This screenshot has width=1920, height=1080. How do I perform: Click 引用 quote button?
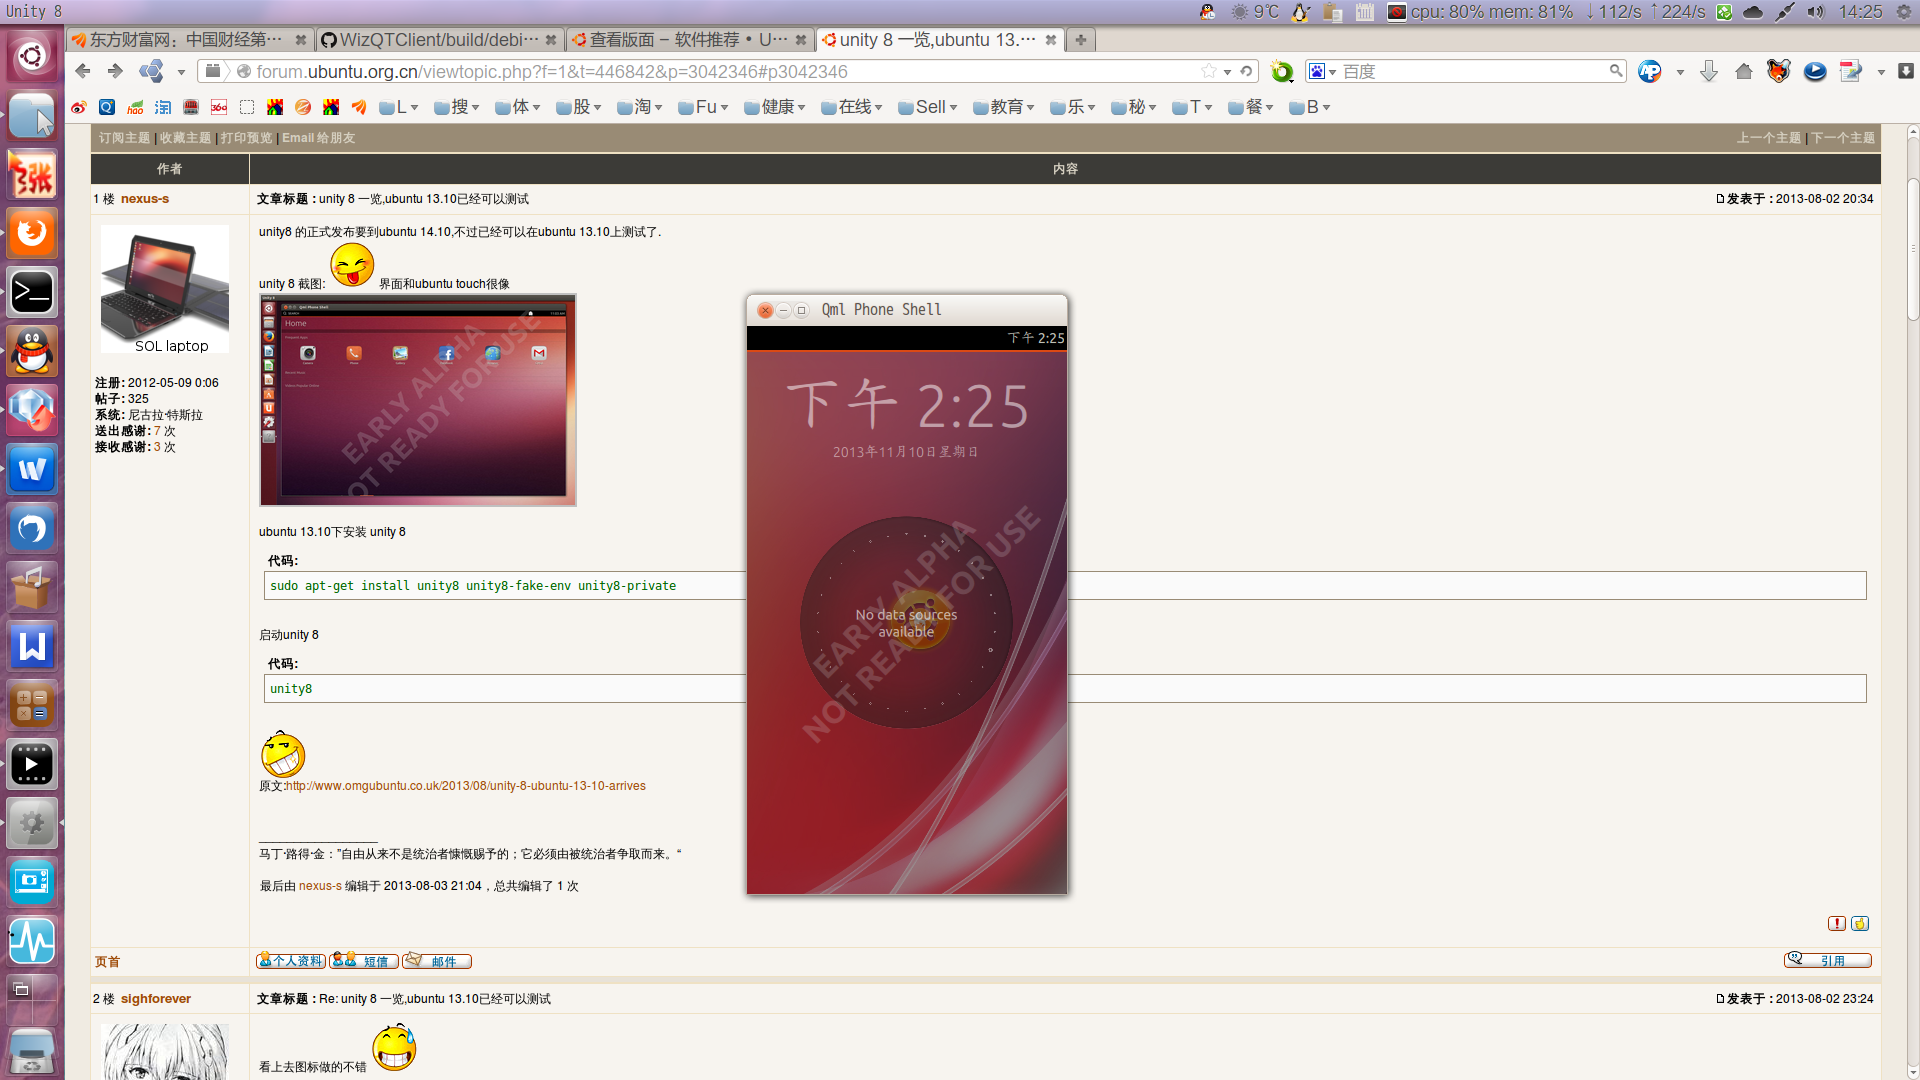coord(1828,960)
